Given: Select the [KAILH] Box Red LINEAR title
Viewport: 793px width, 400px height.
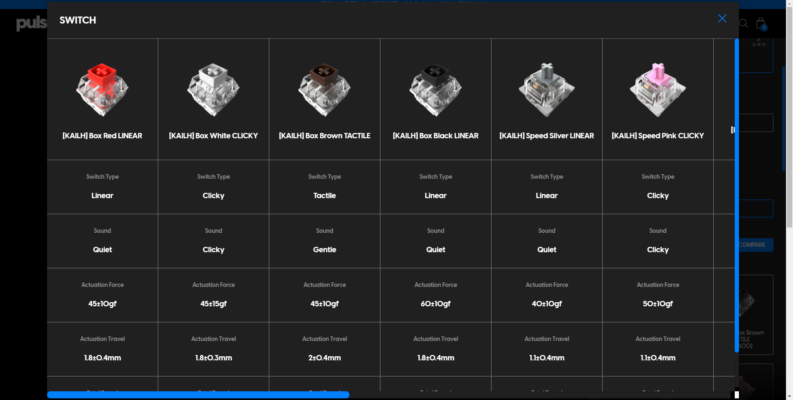Looking at the screenshot, I should (102, 136).
